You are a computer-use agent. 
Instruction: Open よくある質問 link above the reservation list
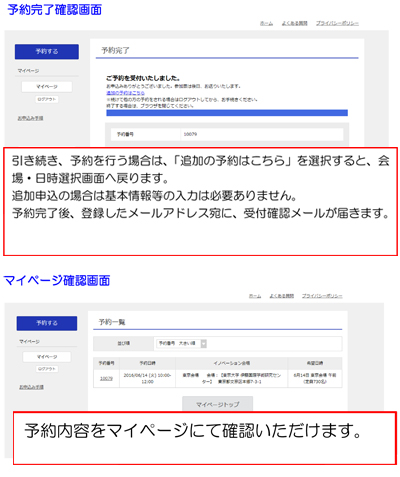282,296
